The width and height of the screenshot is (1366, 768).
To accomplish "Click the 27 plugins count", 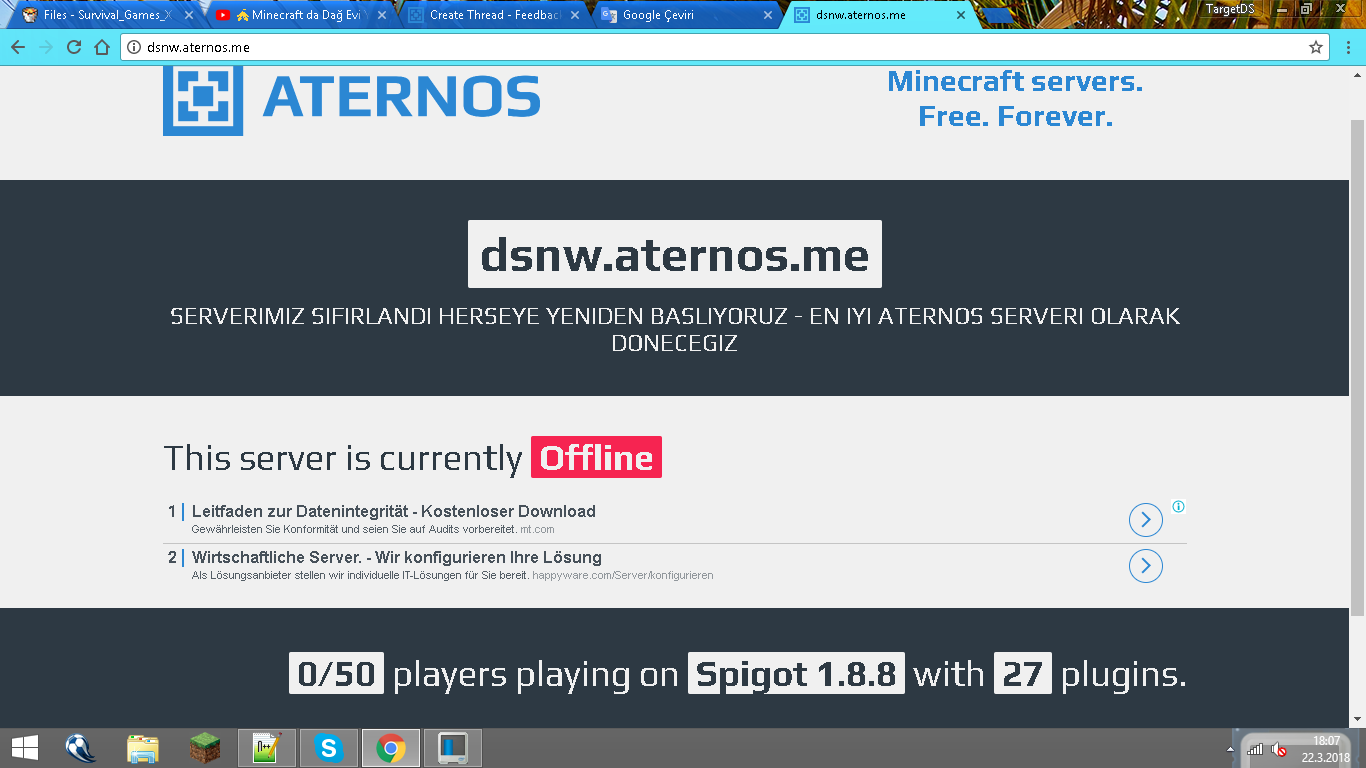I will 1023,674.
